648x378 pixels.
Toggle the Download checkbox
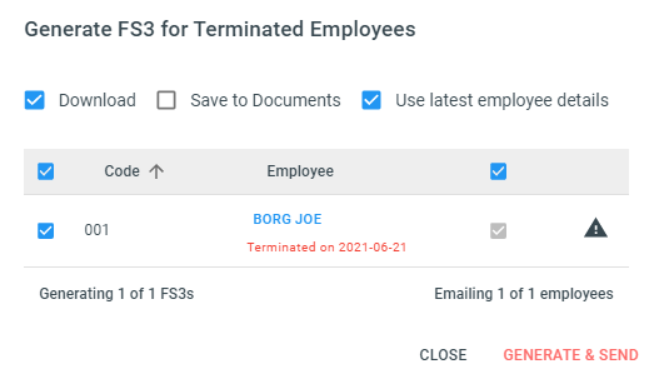pyautogui.click(x=34, y=100)
